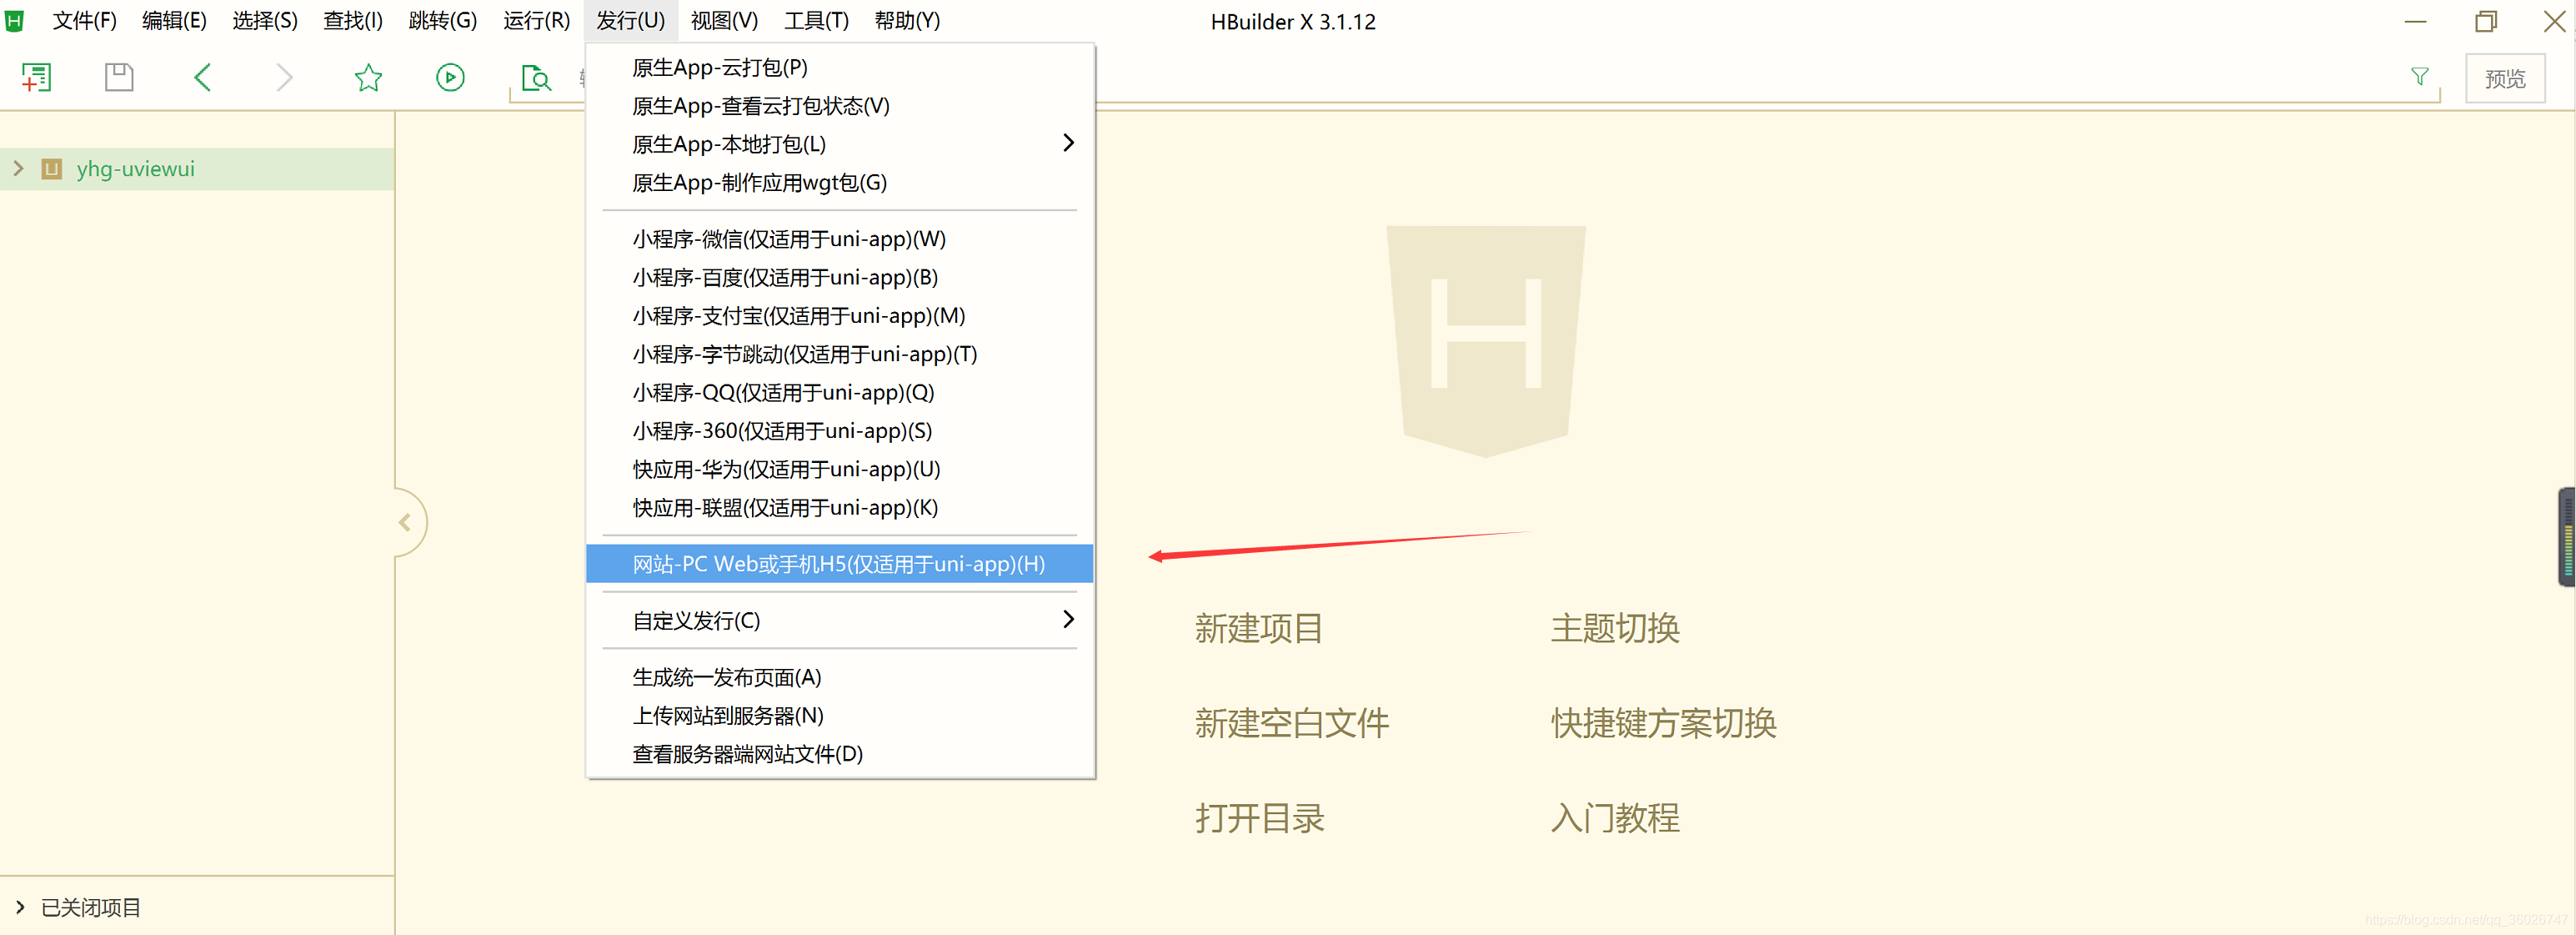The image size is (2576, 935).
Task: Select 小程序-字节跳动 menu entry
Action: [x=839, y=354]
